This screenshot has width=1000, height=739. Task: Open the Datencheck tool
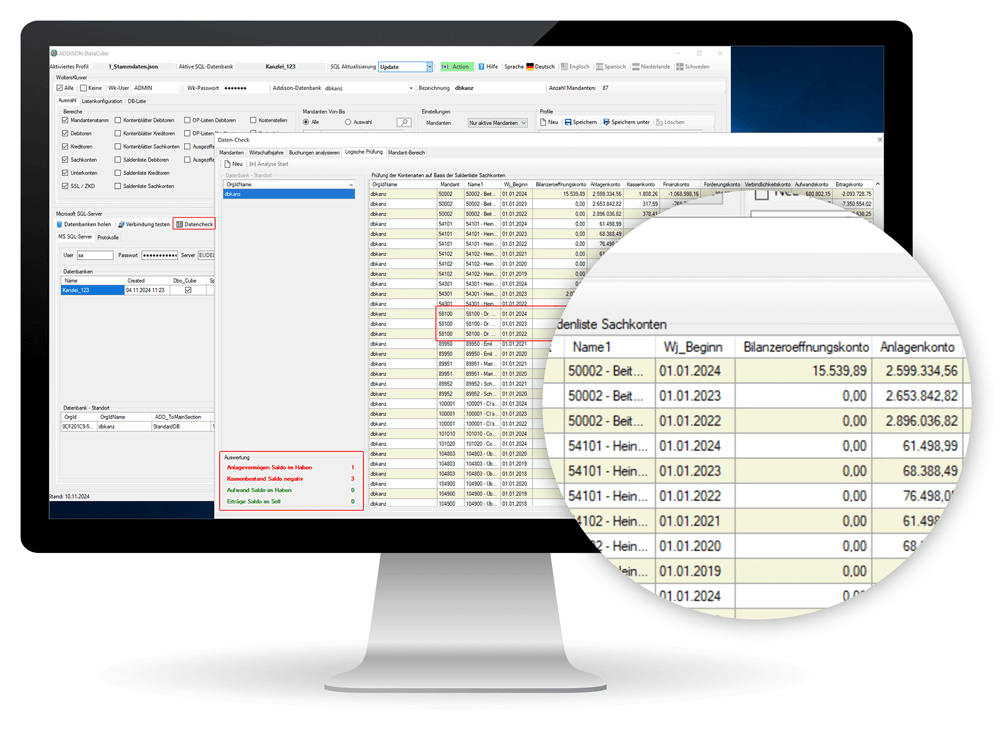coord(194,224)
